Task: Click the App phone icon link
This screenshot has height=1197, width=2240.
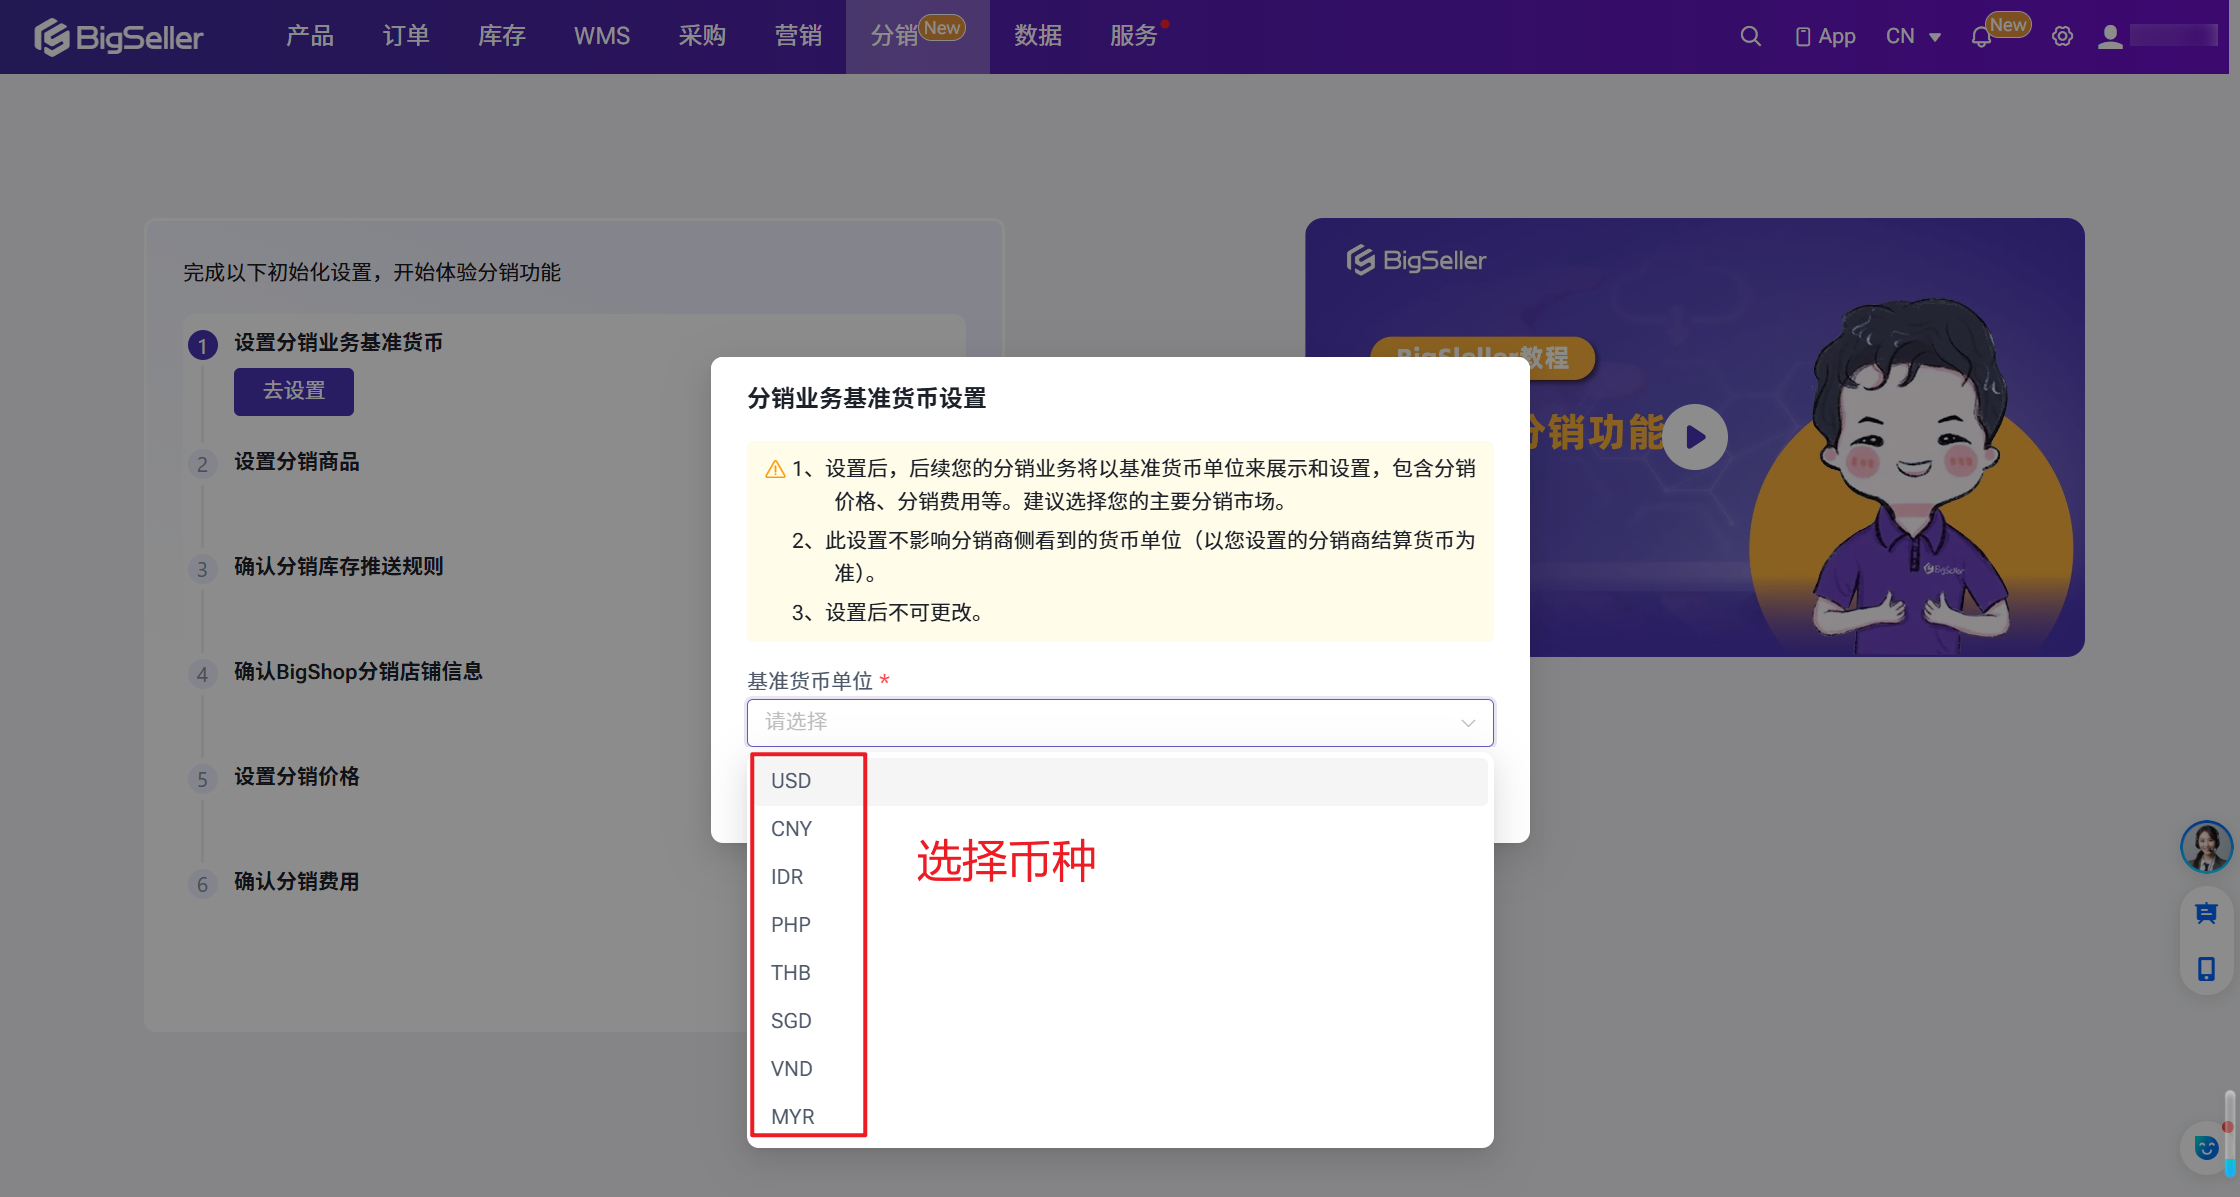Action: 1825,37
